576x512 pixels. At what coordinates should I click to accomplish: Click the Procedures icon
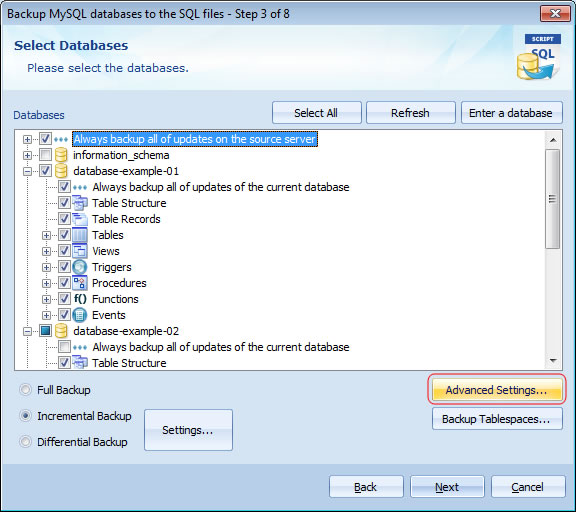(x=80, y=283)
